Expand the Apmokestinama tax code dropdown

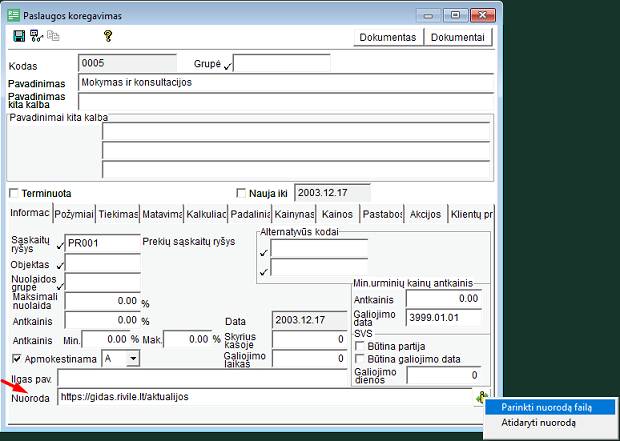click(132, 358)
